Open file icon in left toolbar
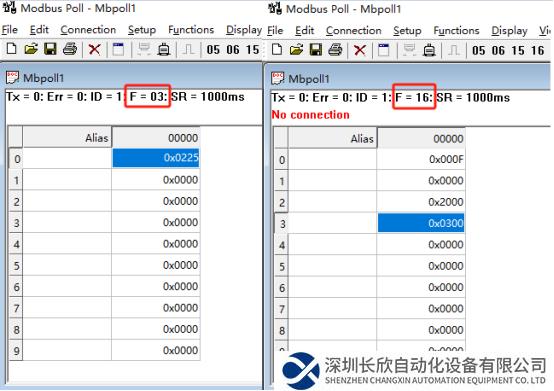 pos(31,49)
